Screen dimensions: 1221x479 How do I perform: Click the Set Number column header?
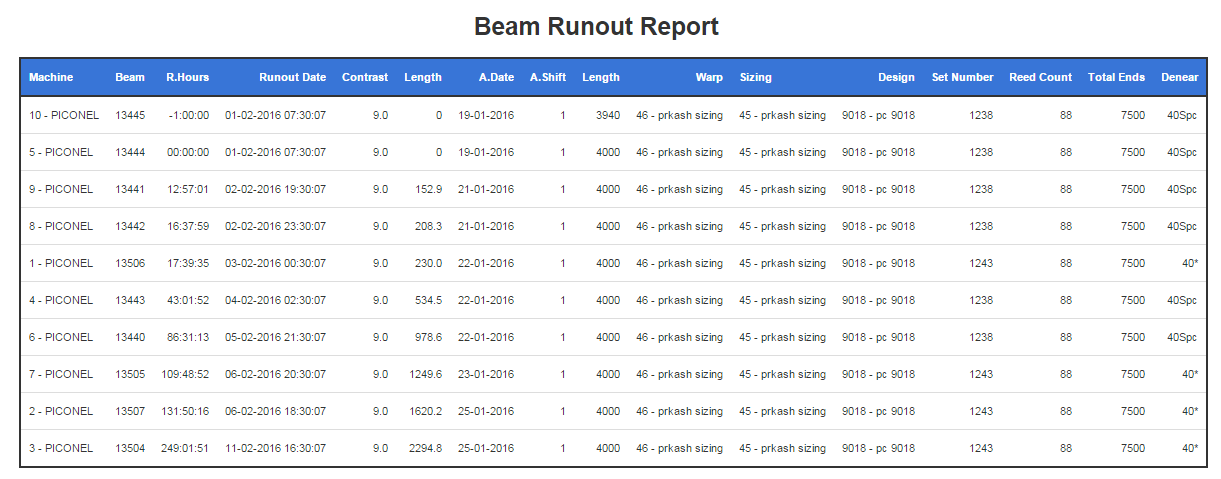click(x=963, y=77)
